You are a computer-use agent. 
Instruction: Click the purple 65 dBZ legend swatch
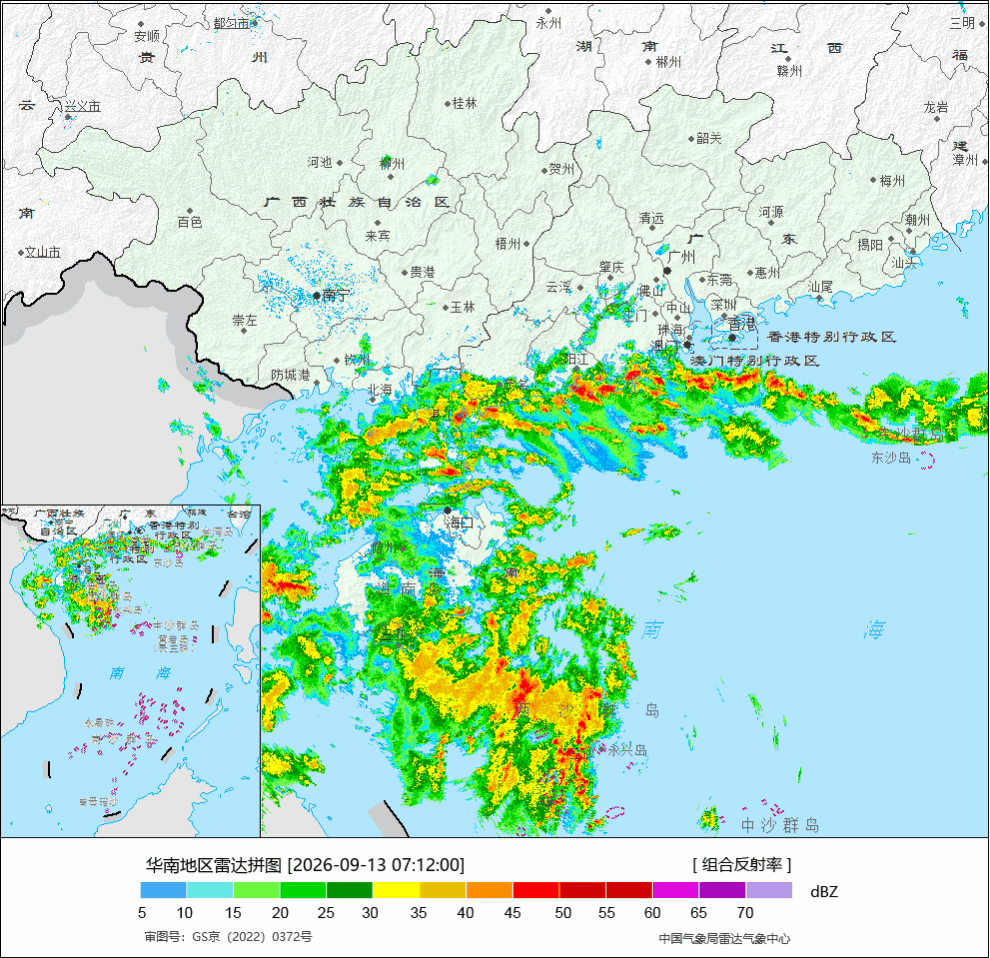click(x=722, y=890)
